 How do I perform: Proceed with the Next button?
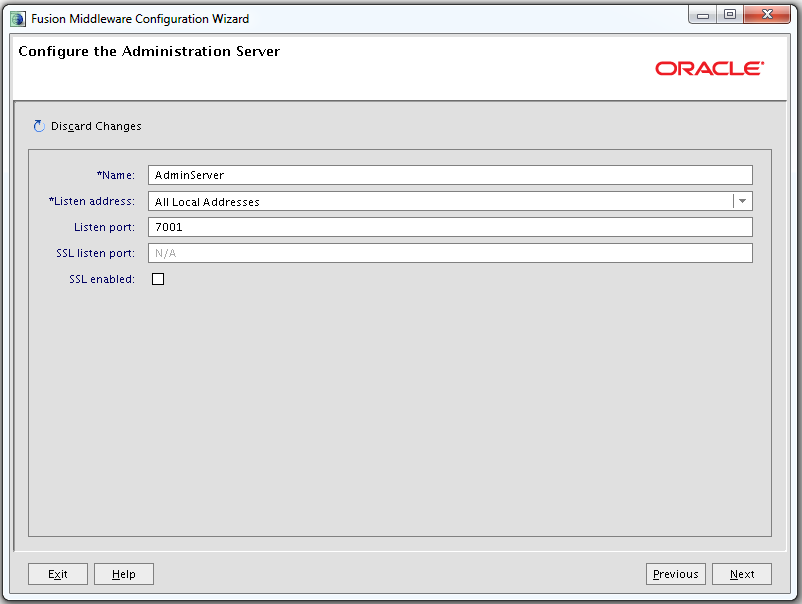(x=742, y=574)
